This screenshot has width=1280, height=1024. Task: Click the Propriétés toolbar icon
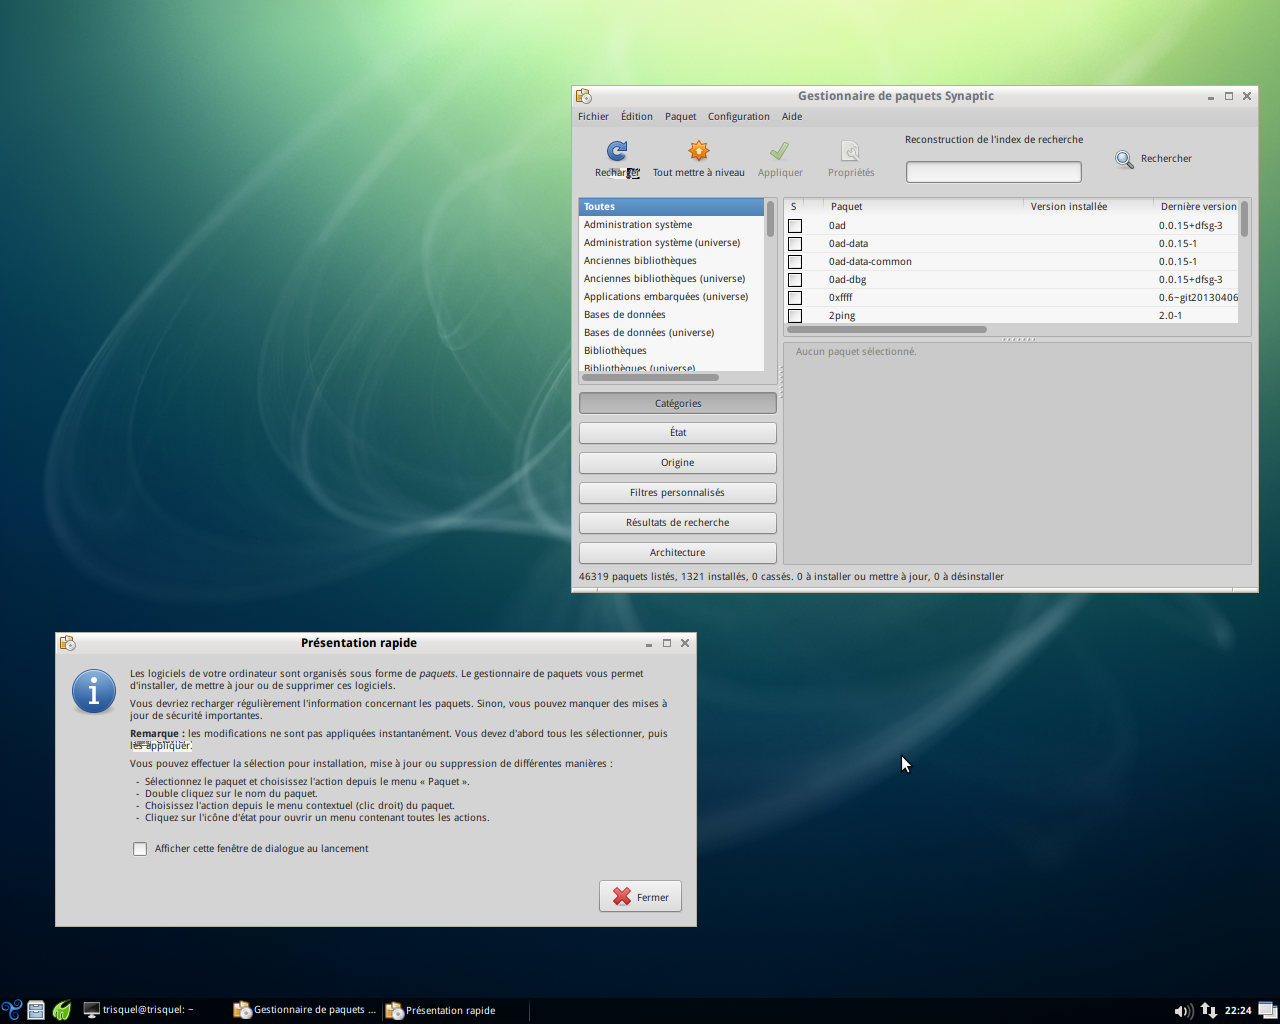850,151
